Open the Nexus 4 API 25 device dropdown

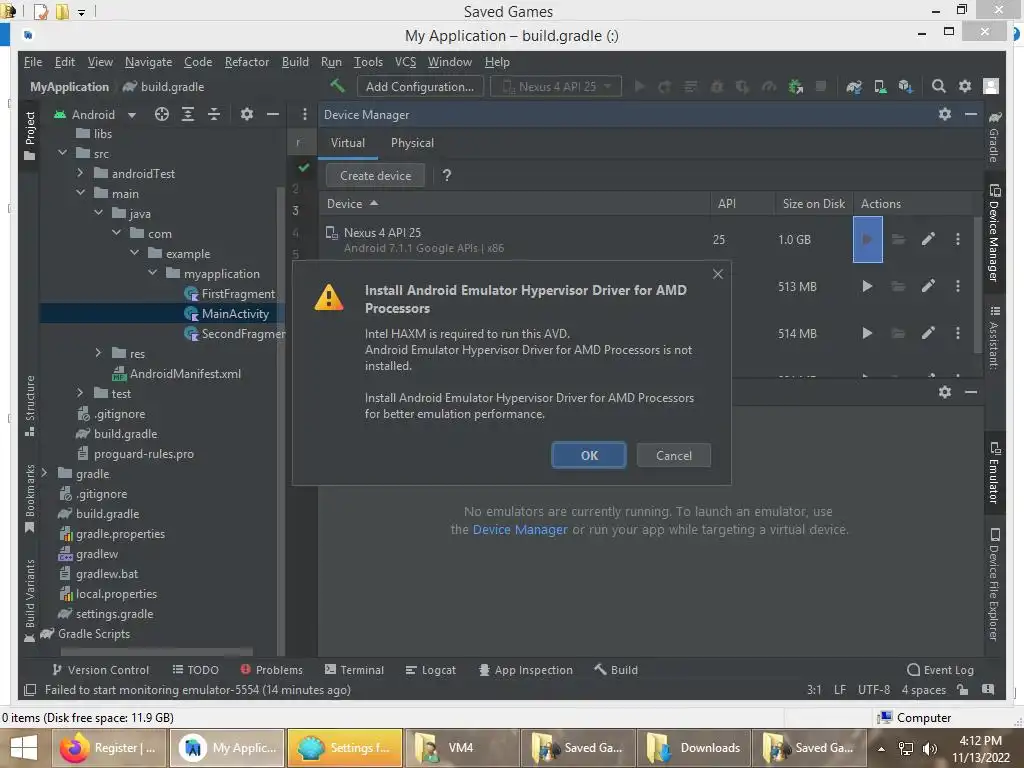coord(556,86)
